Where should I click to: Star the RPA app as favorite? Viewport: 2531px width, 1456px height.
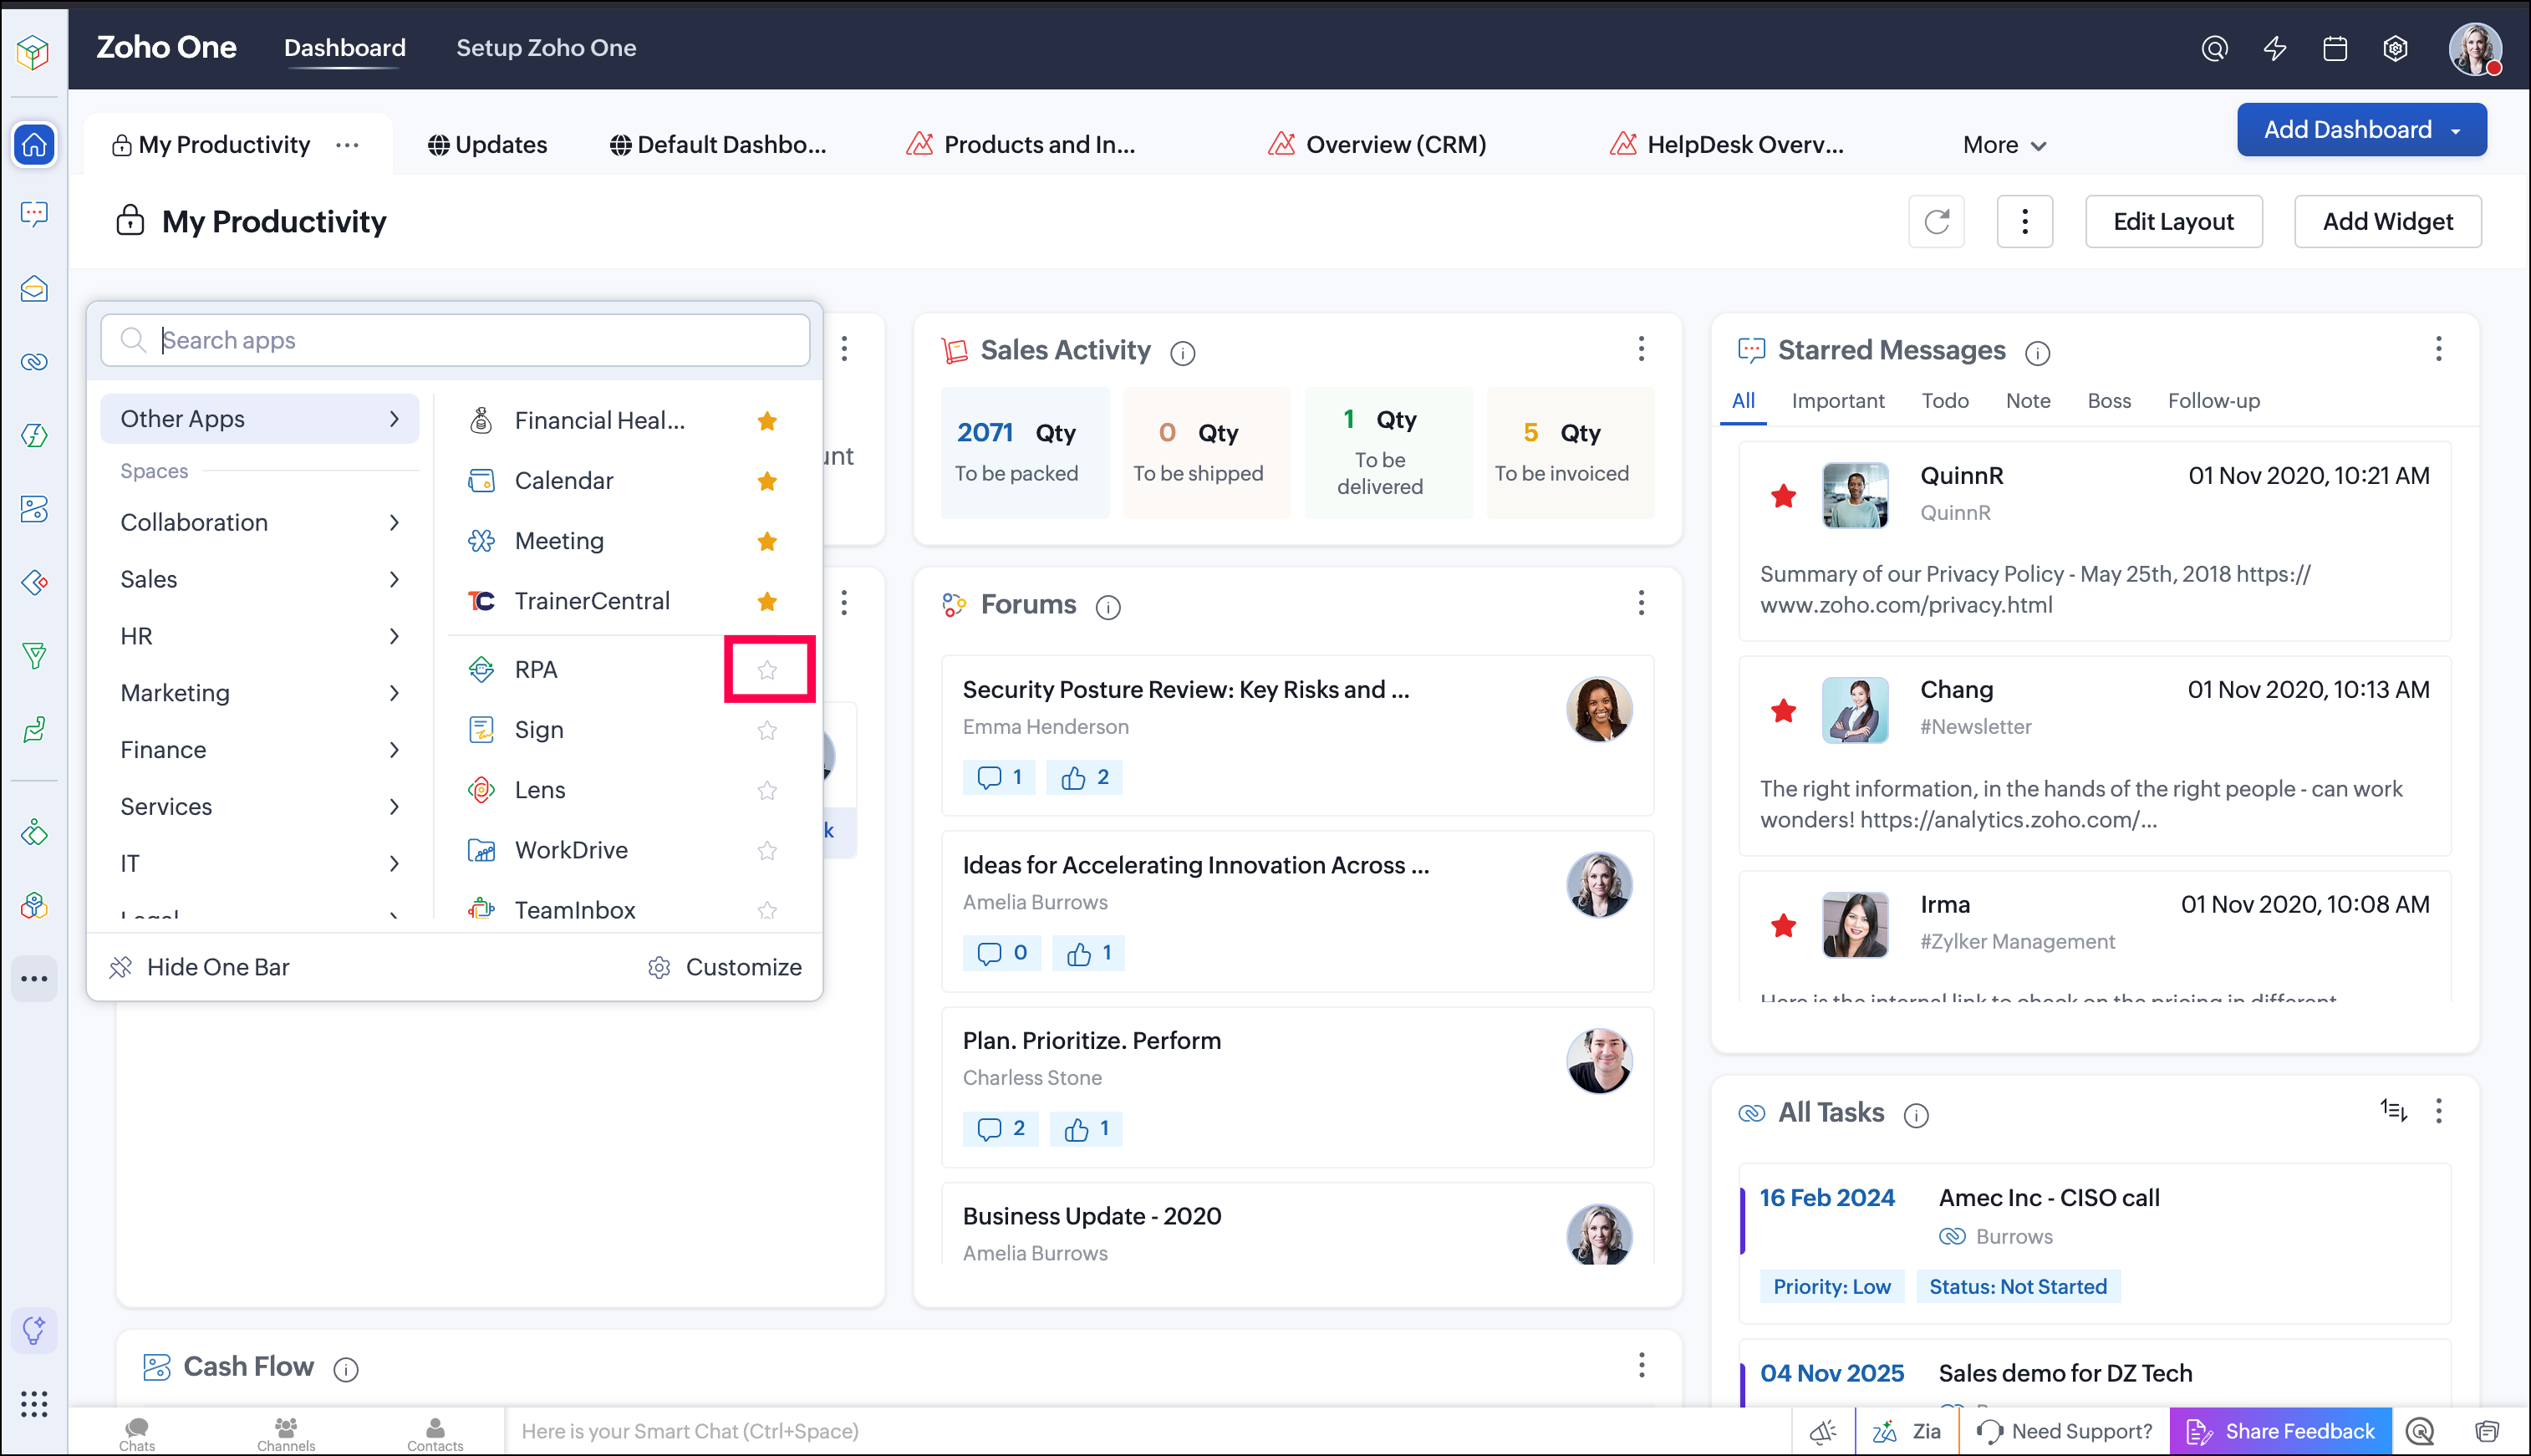767,670
